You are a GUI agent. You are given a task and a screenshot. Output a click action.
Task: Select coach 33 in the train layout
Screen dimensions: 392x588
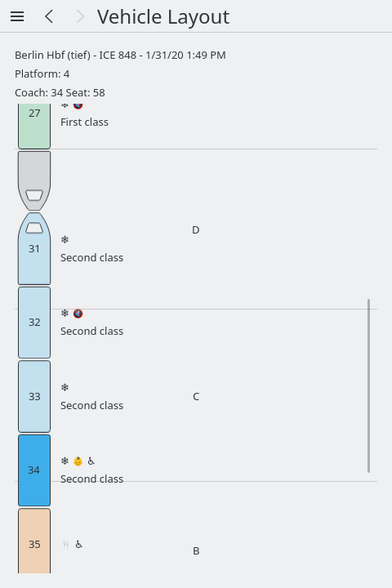pyautogui.click(x=34, y=396)
